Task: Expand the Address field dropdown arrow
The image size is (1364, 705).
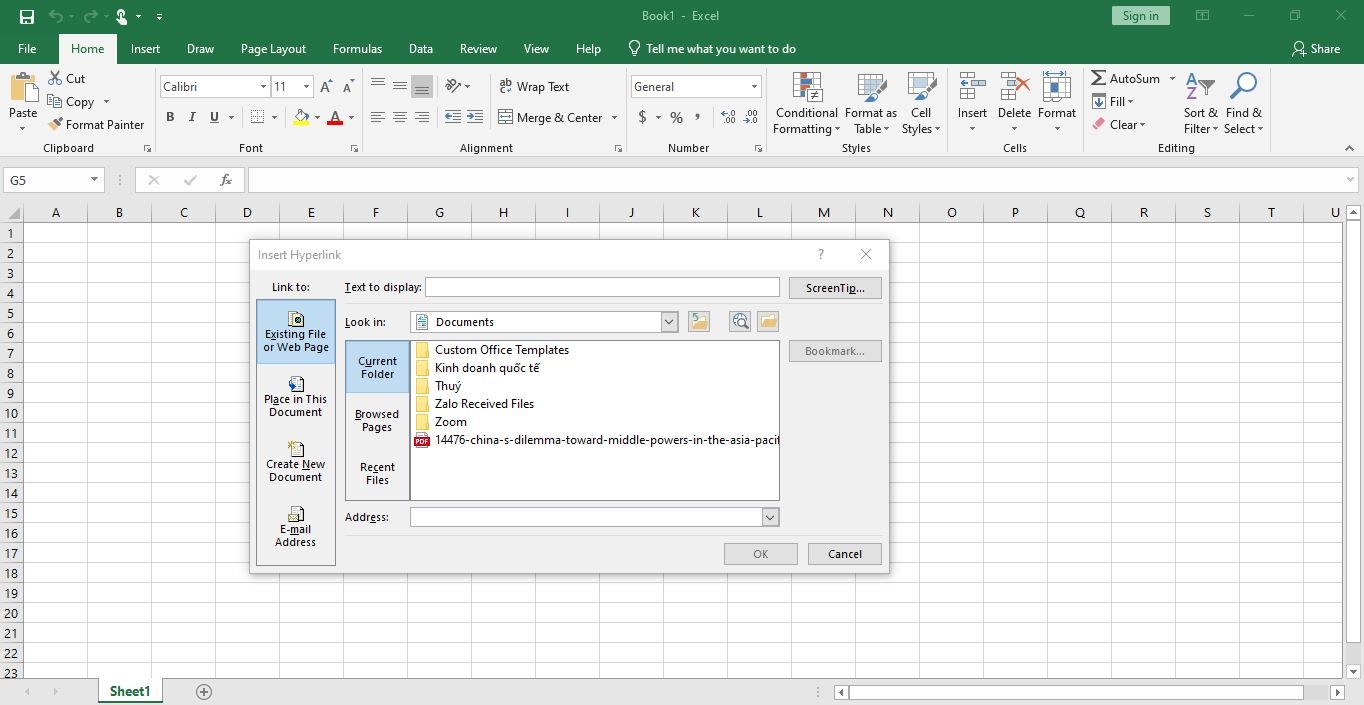Action: 770,518
